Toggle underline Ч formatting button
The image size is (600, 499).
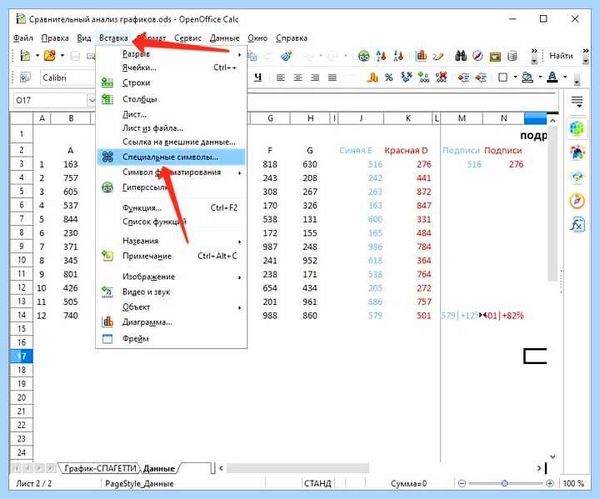pyautogui.click(x=258, y=78)
